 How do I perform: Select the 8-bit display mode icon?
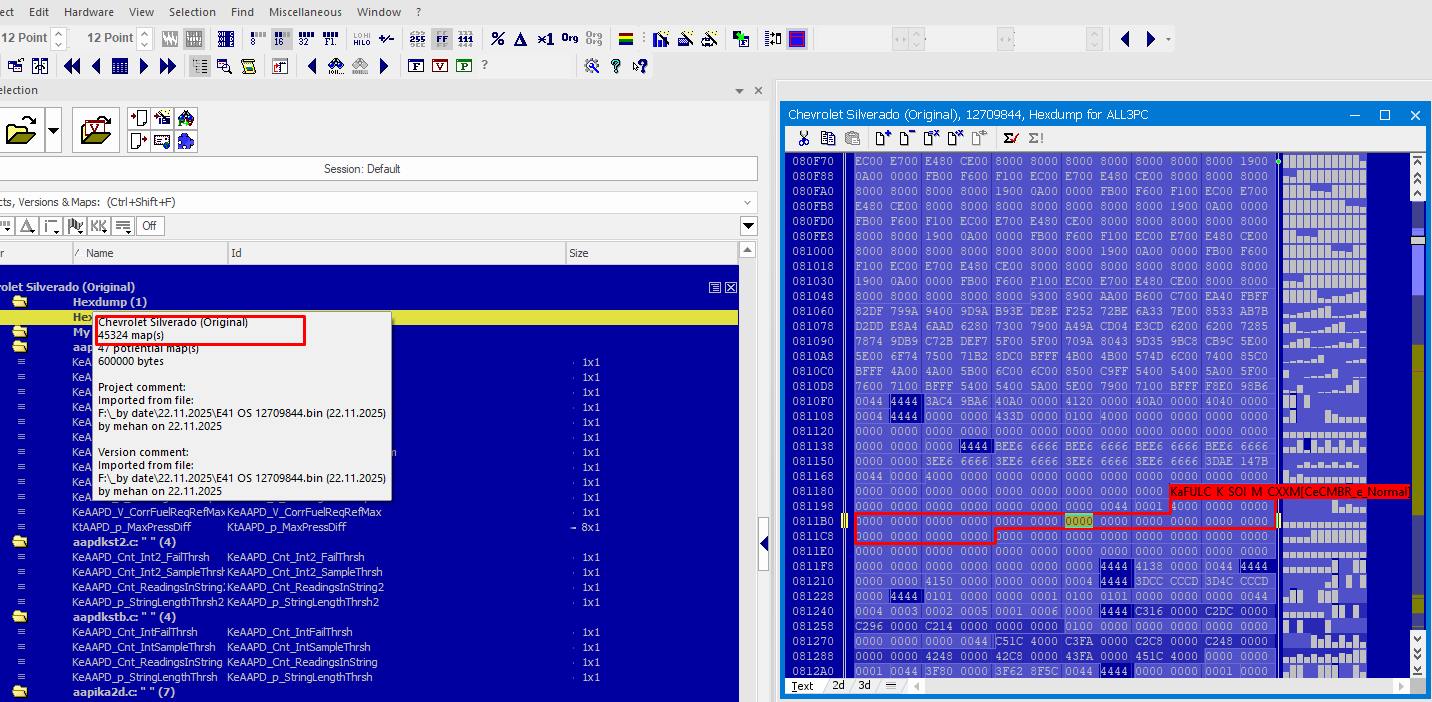coord(256,39)
